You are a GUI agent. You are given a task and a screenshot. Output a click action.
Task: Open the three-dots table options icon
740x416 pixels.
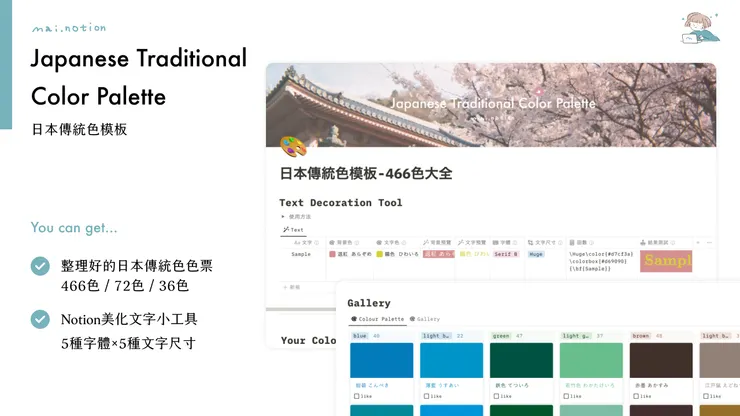tap(709, 242)
